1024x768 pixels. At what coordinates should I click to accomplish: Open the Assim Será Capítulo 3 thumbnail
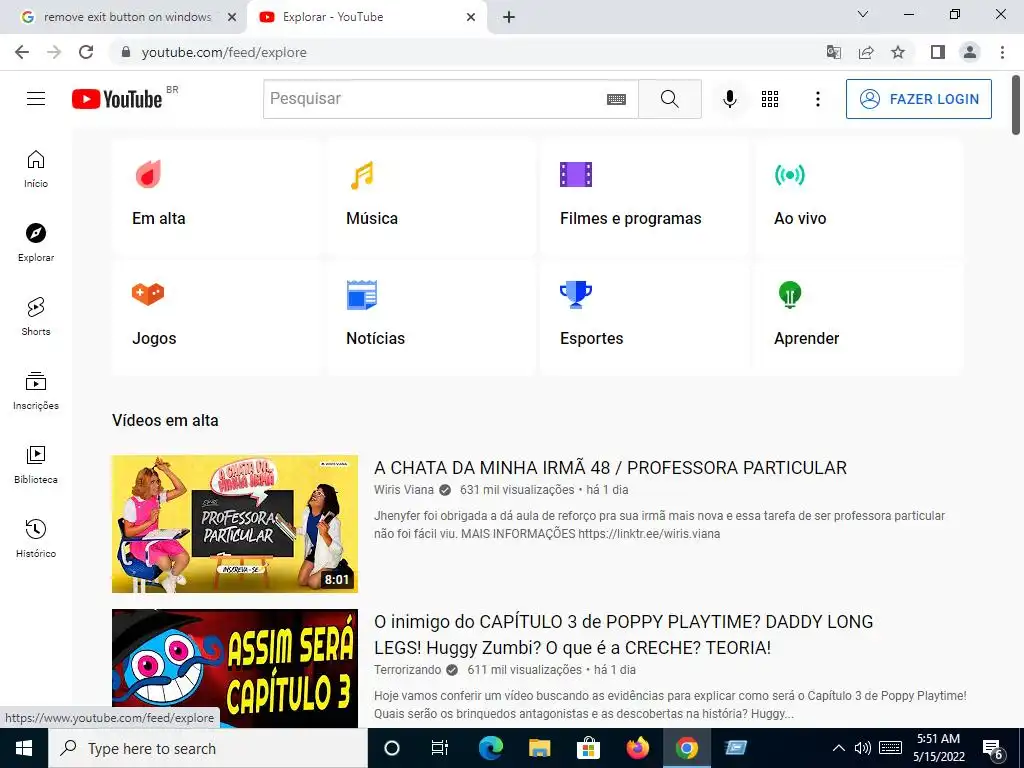234,668
